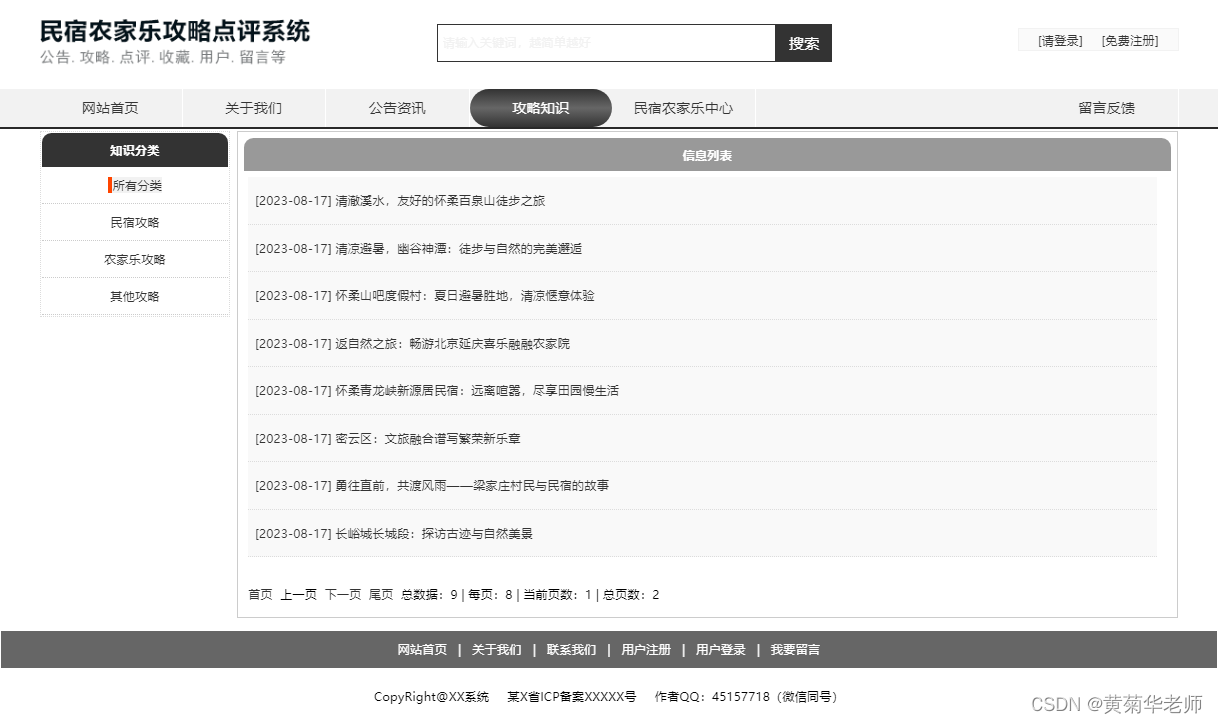This screenshot has width=1218, height=724.
Task: Switch to the 关于我们 navigation tab
Action: coord(252,108)
